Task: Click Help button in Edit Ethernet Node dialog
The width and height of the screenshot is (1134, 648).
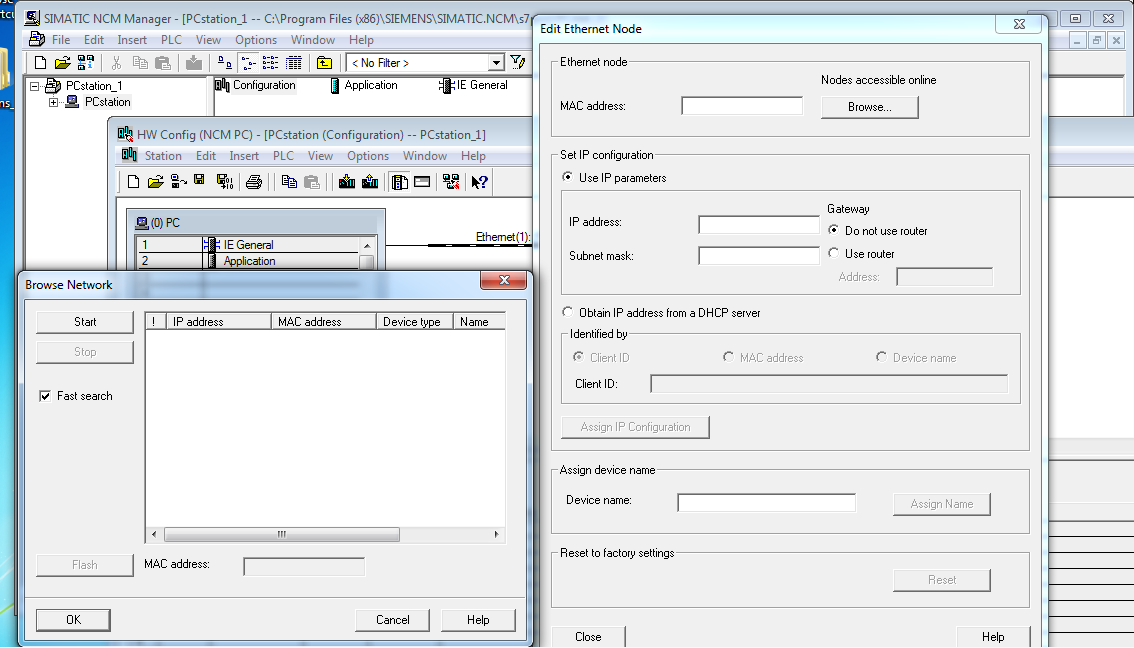Action: coord(993,636)
